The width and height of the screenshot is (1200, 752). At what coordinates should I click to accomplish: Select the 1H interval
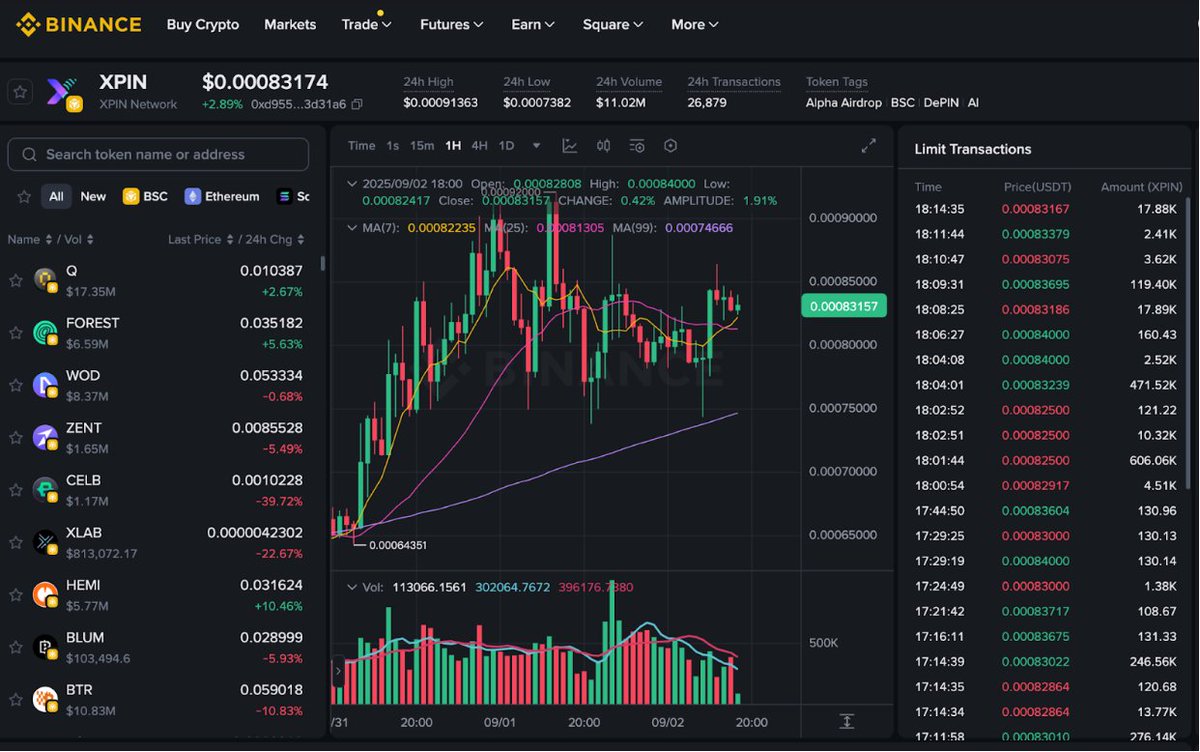453,146
